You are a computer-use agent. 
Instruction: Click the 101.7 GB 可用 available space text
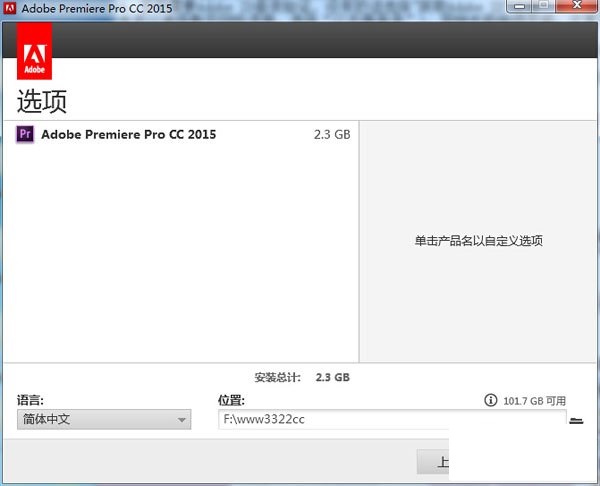tap(534, 400)
